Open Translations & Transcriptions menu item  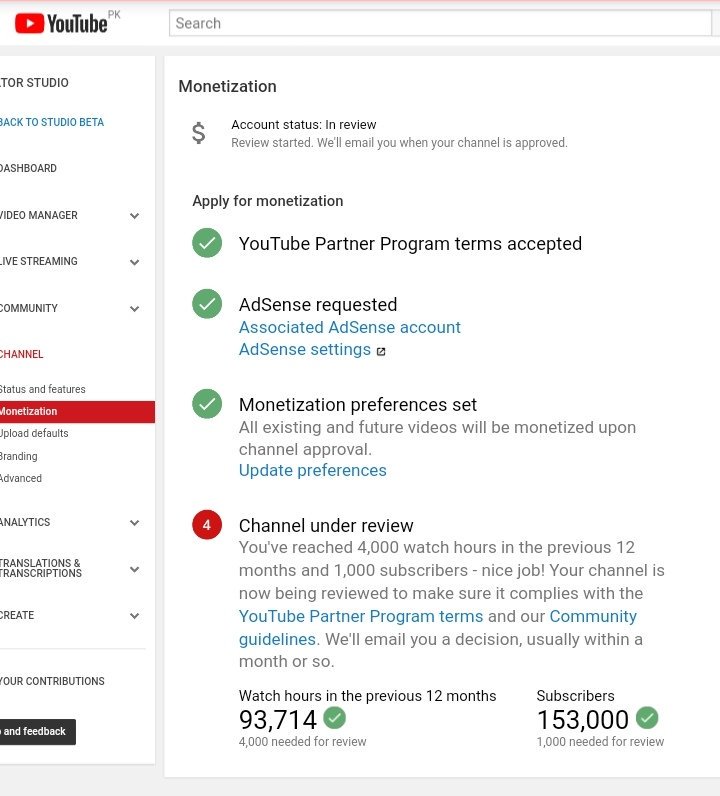(x=41, y=568)
